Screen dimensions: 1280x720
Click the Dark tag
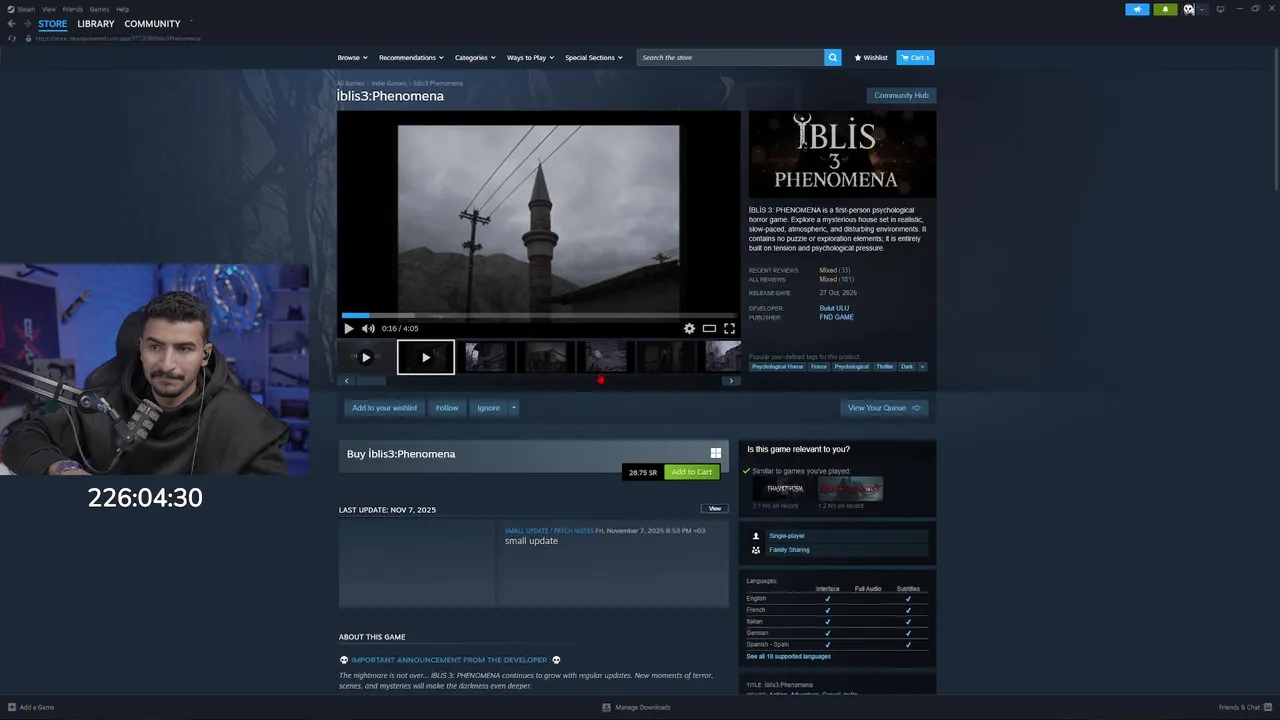click(x=907, y=366)
